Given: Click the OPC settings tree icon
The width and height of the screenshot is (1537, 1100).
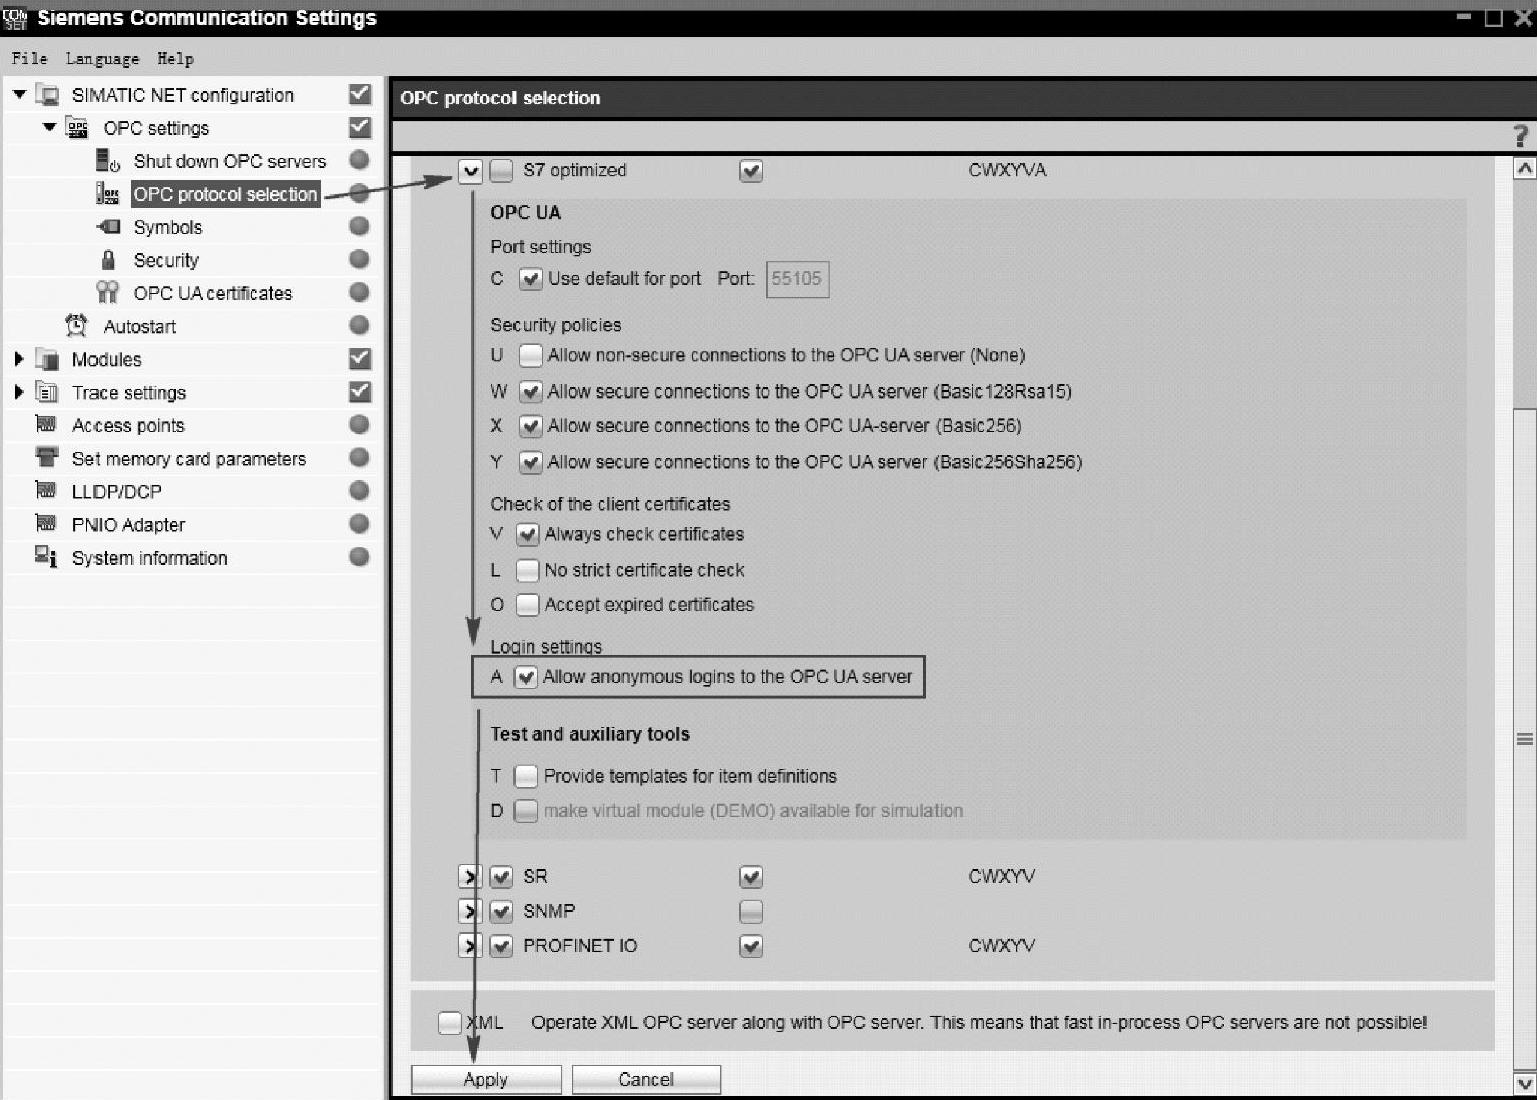Looking at the screenshot, I should coord(76,128).
